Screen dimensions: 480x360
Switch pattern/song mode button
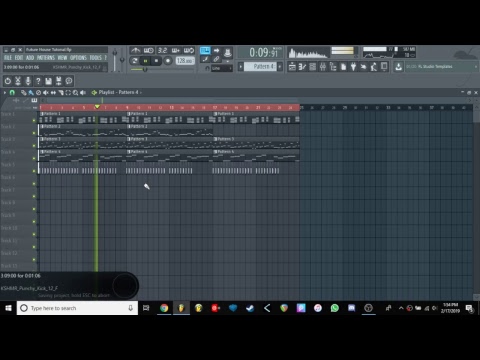click(x=135, y=61)
